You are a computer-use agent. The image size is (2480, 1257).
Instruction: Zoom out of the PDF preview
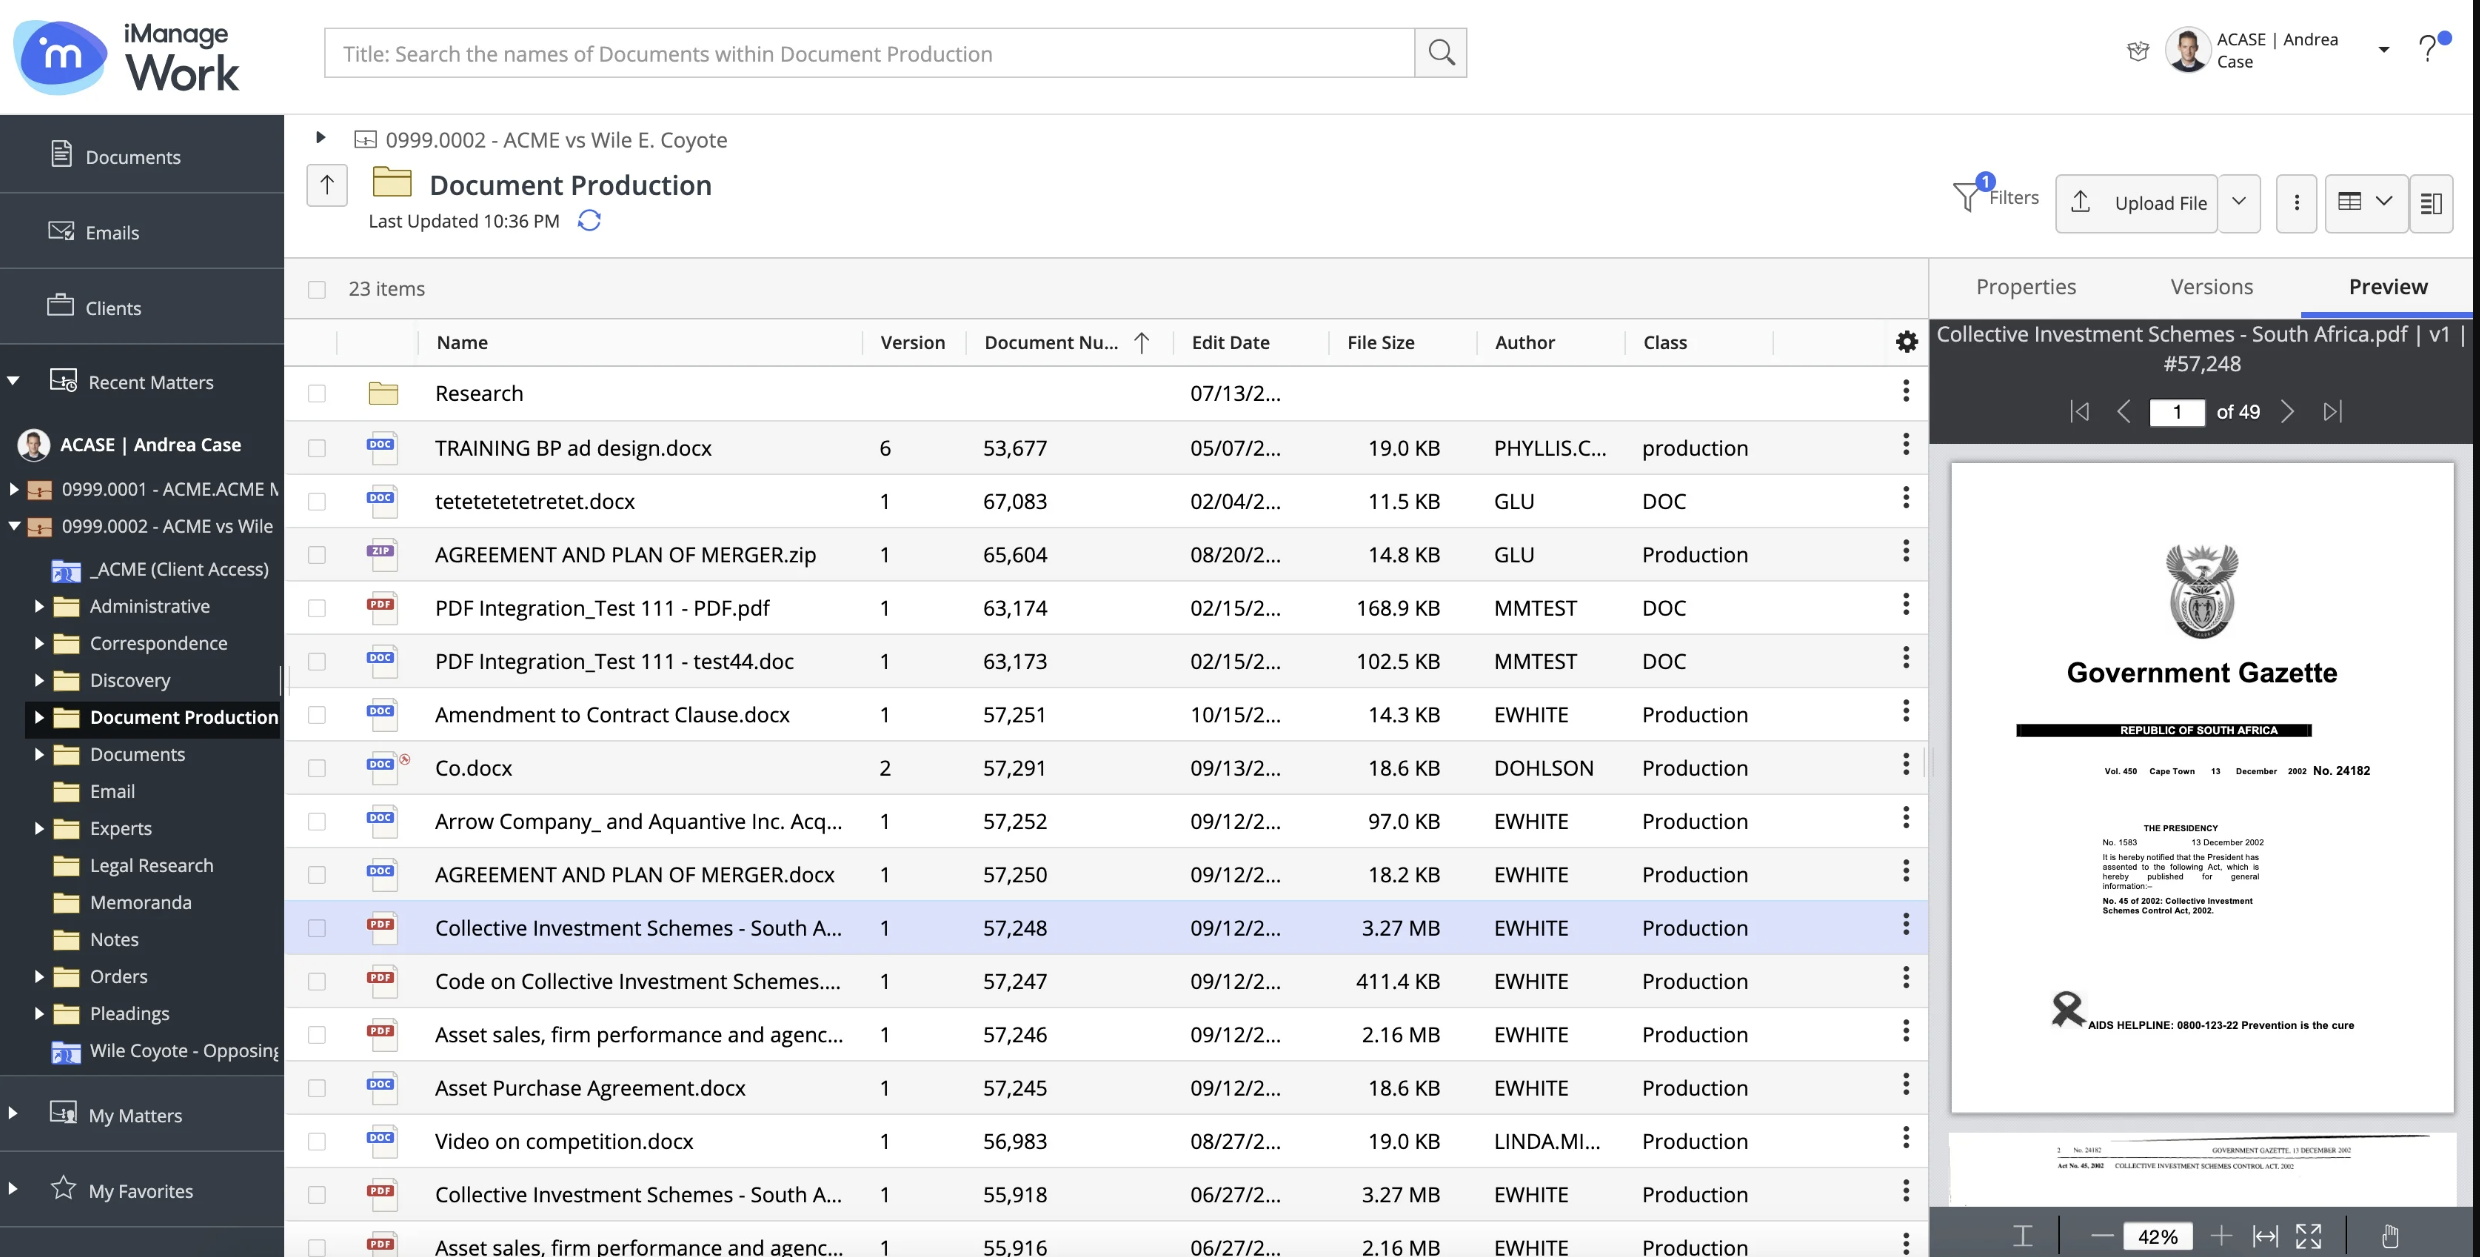point(2102,1237)
